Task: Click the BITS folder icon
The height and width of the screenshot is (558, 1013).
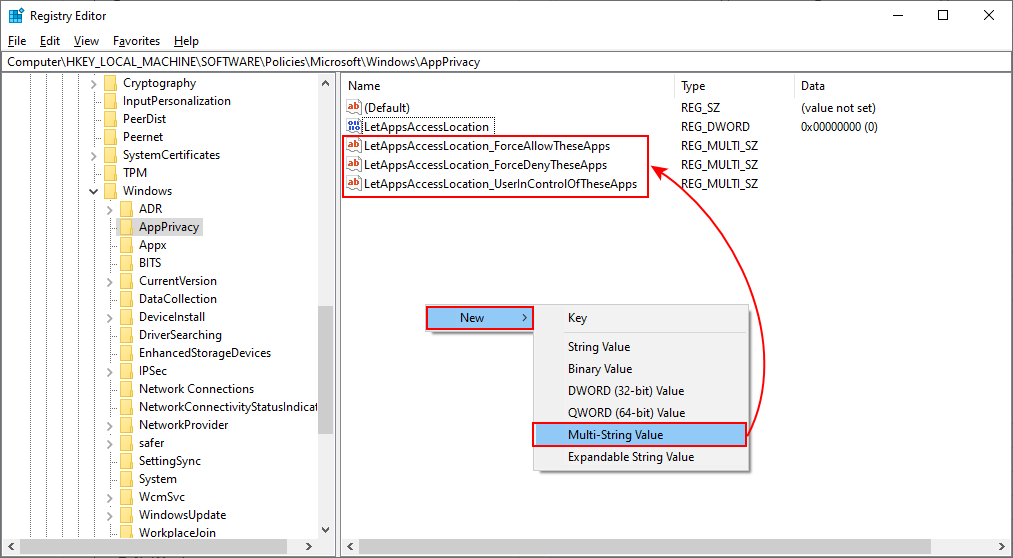Action: (127, 263)
